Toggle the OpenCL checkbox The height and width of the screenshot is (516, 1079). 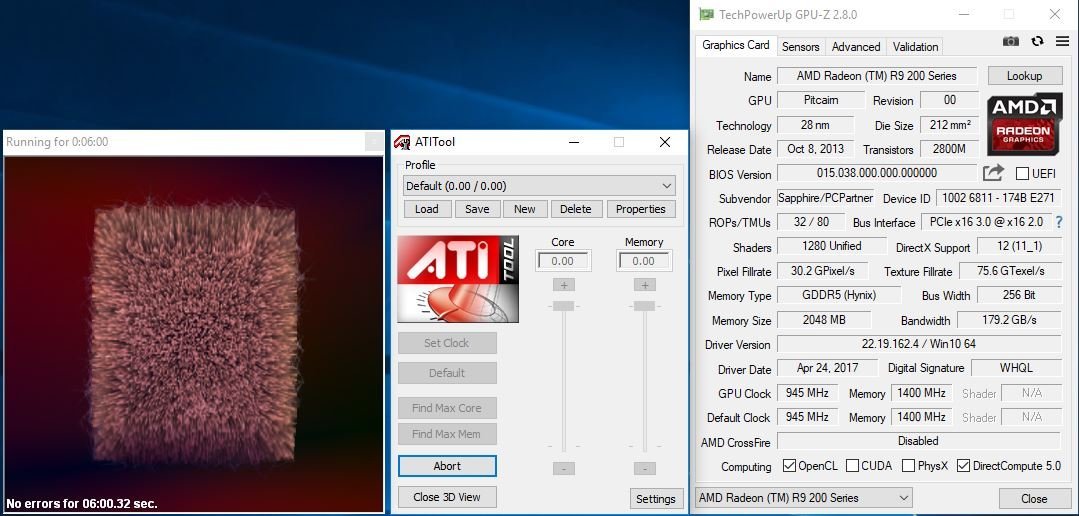tap(789, 466)
